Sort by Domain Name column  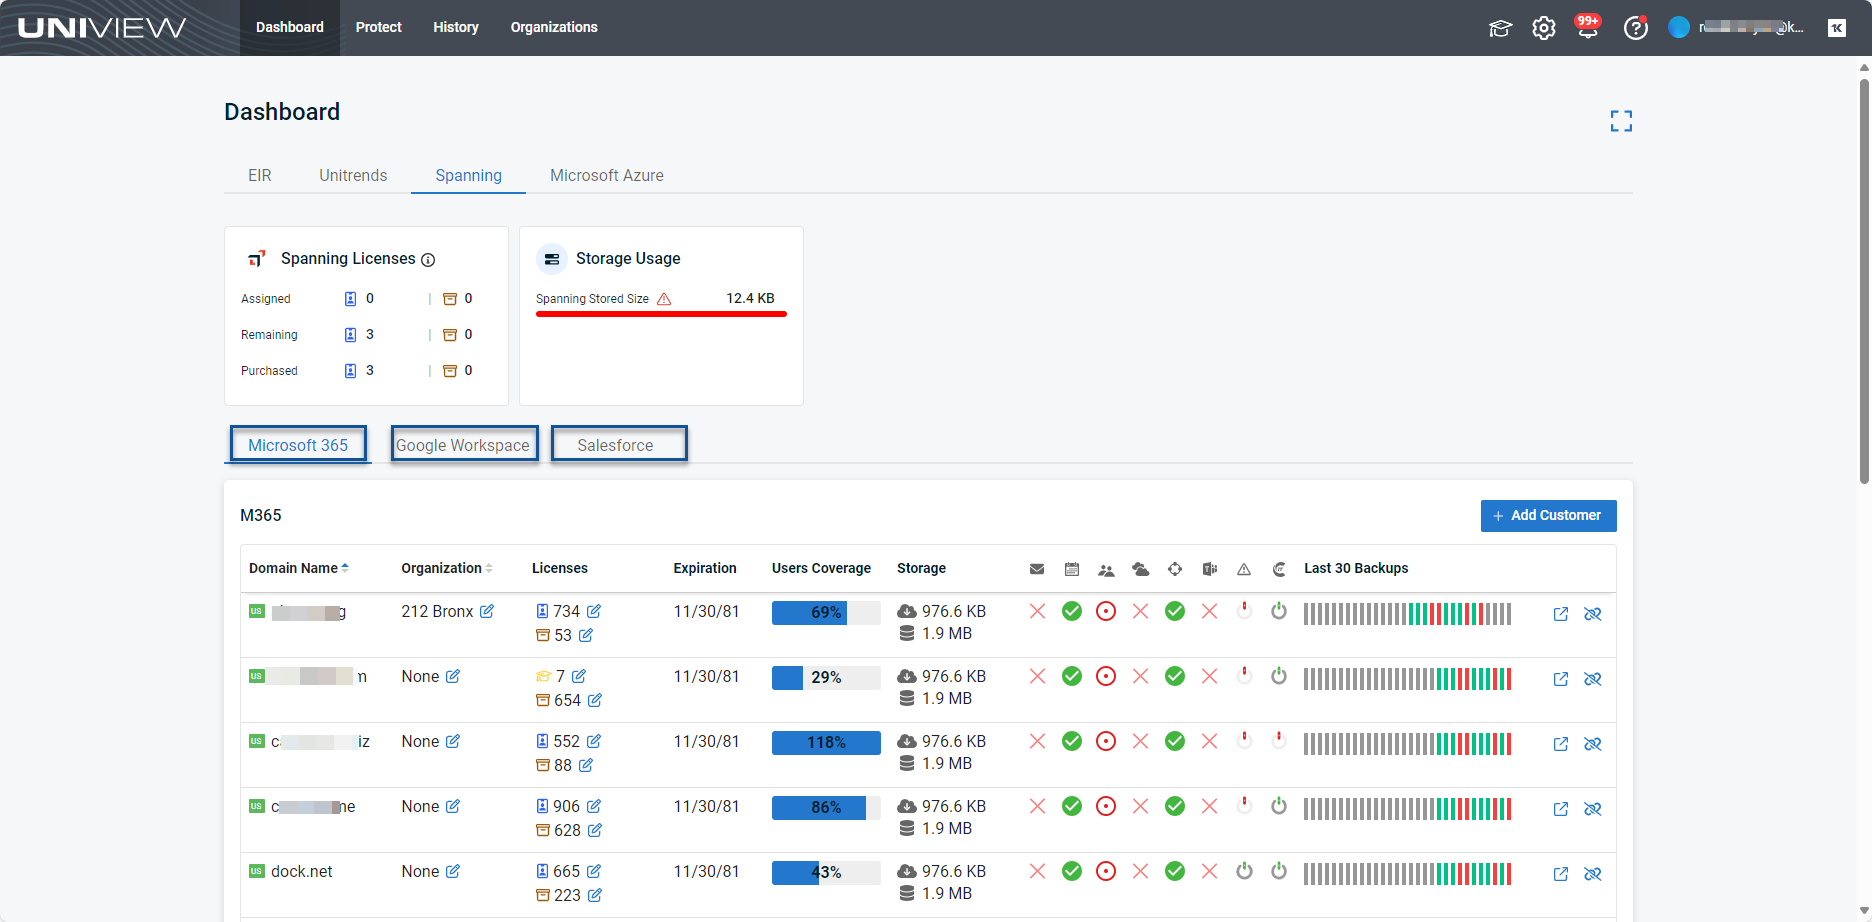(x=299, y=568)
